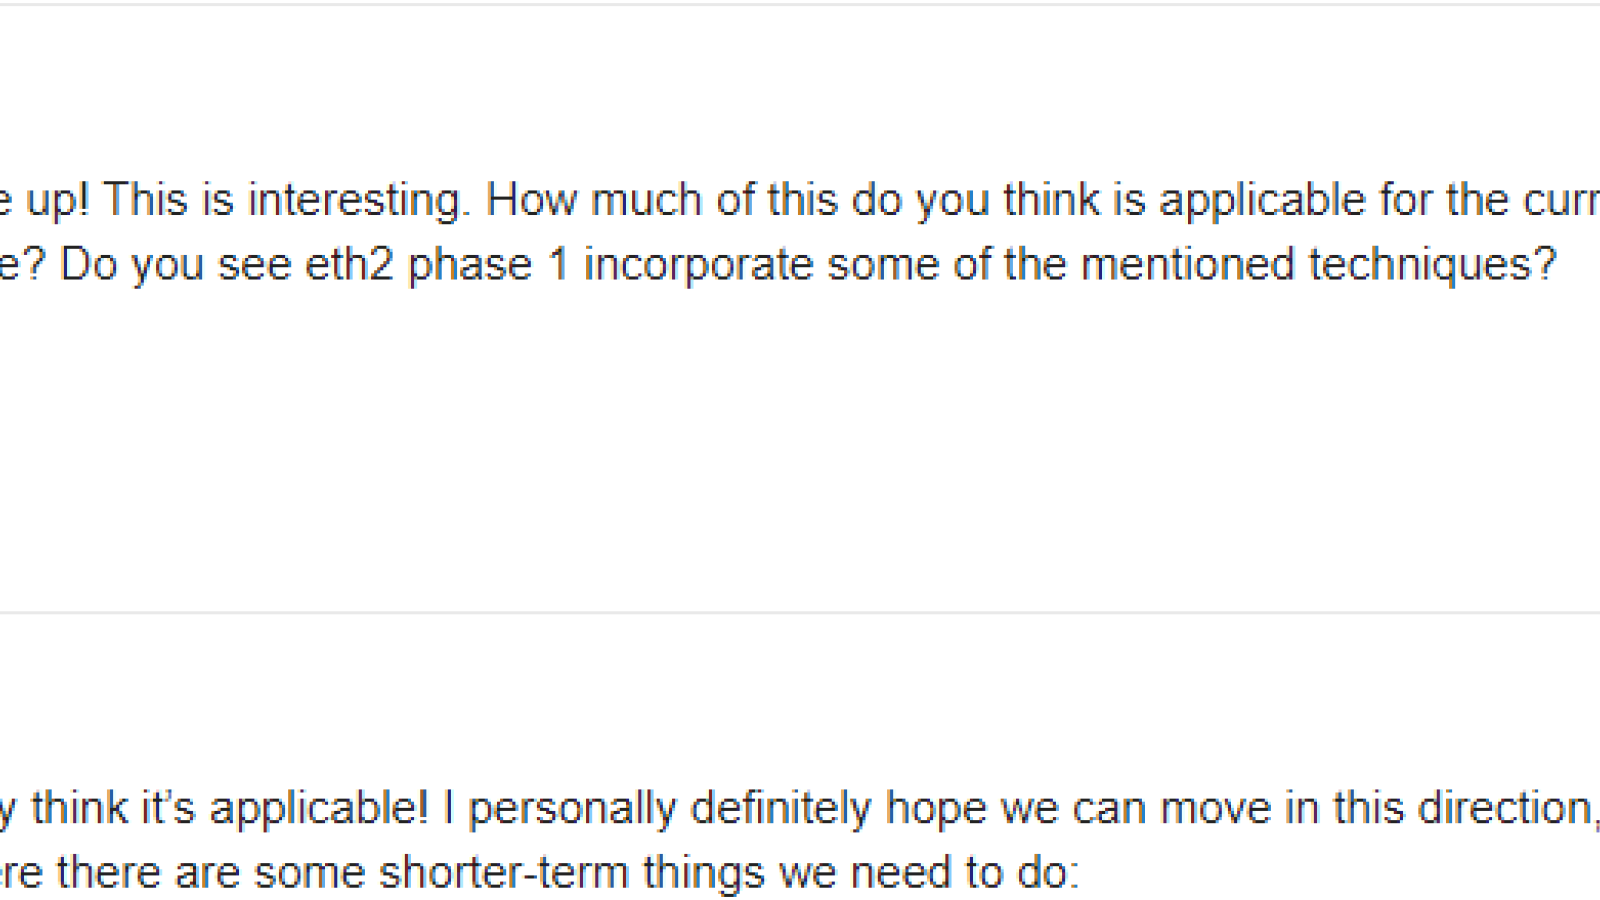The width and height of the screenshot is (1600, 900).
Task: Click the word "personally" in second reply
Action: (572, 809)
